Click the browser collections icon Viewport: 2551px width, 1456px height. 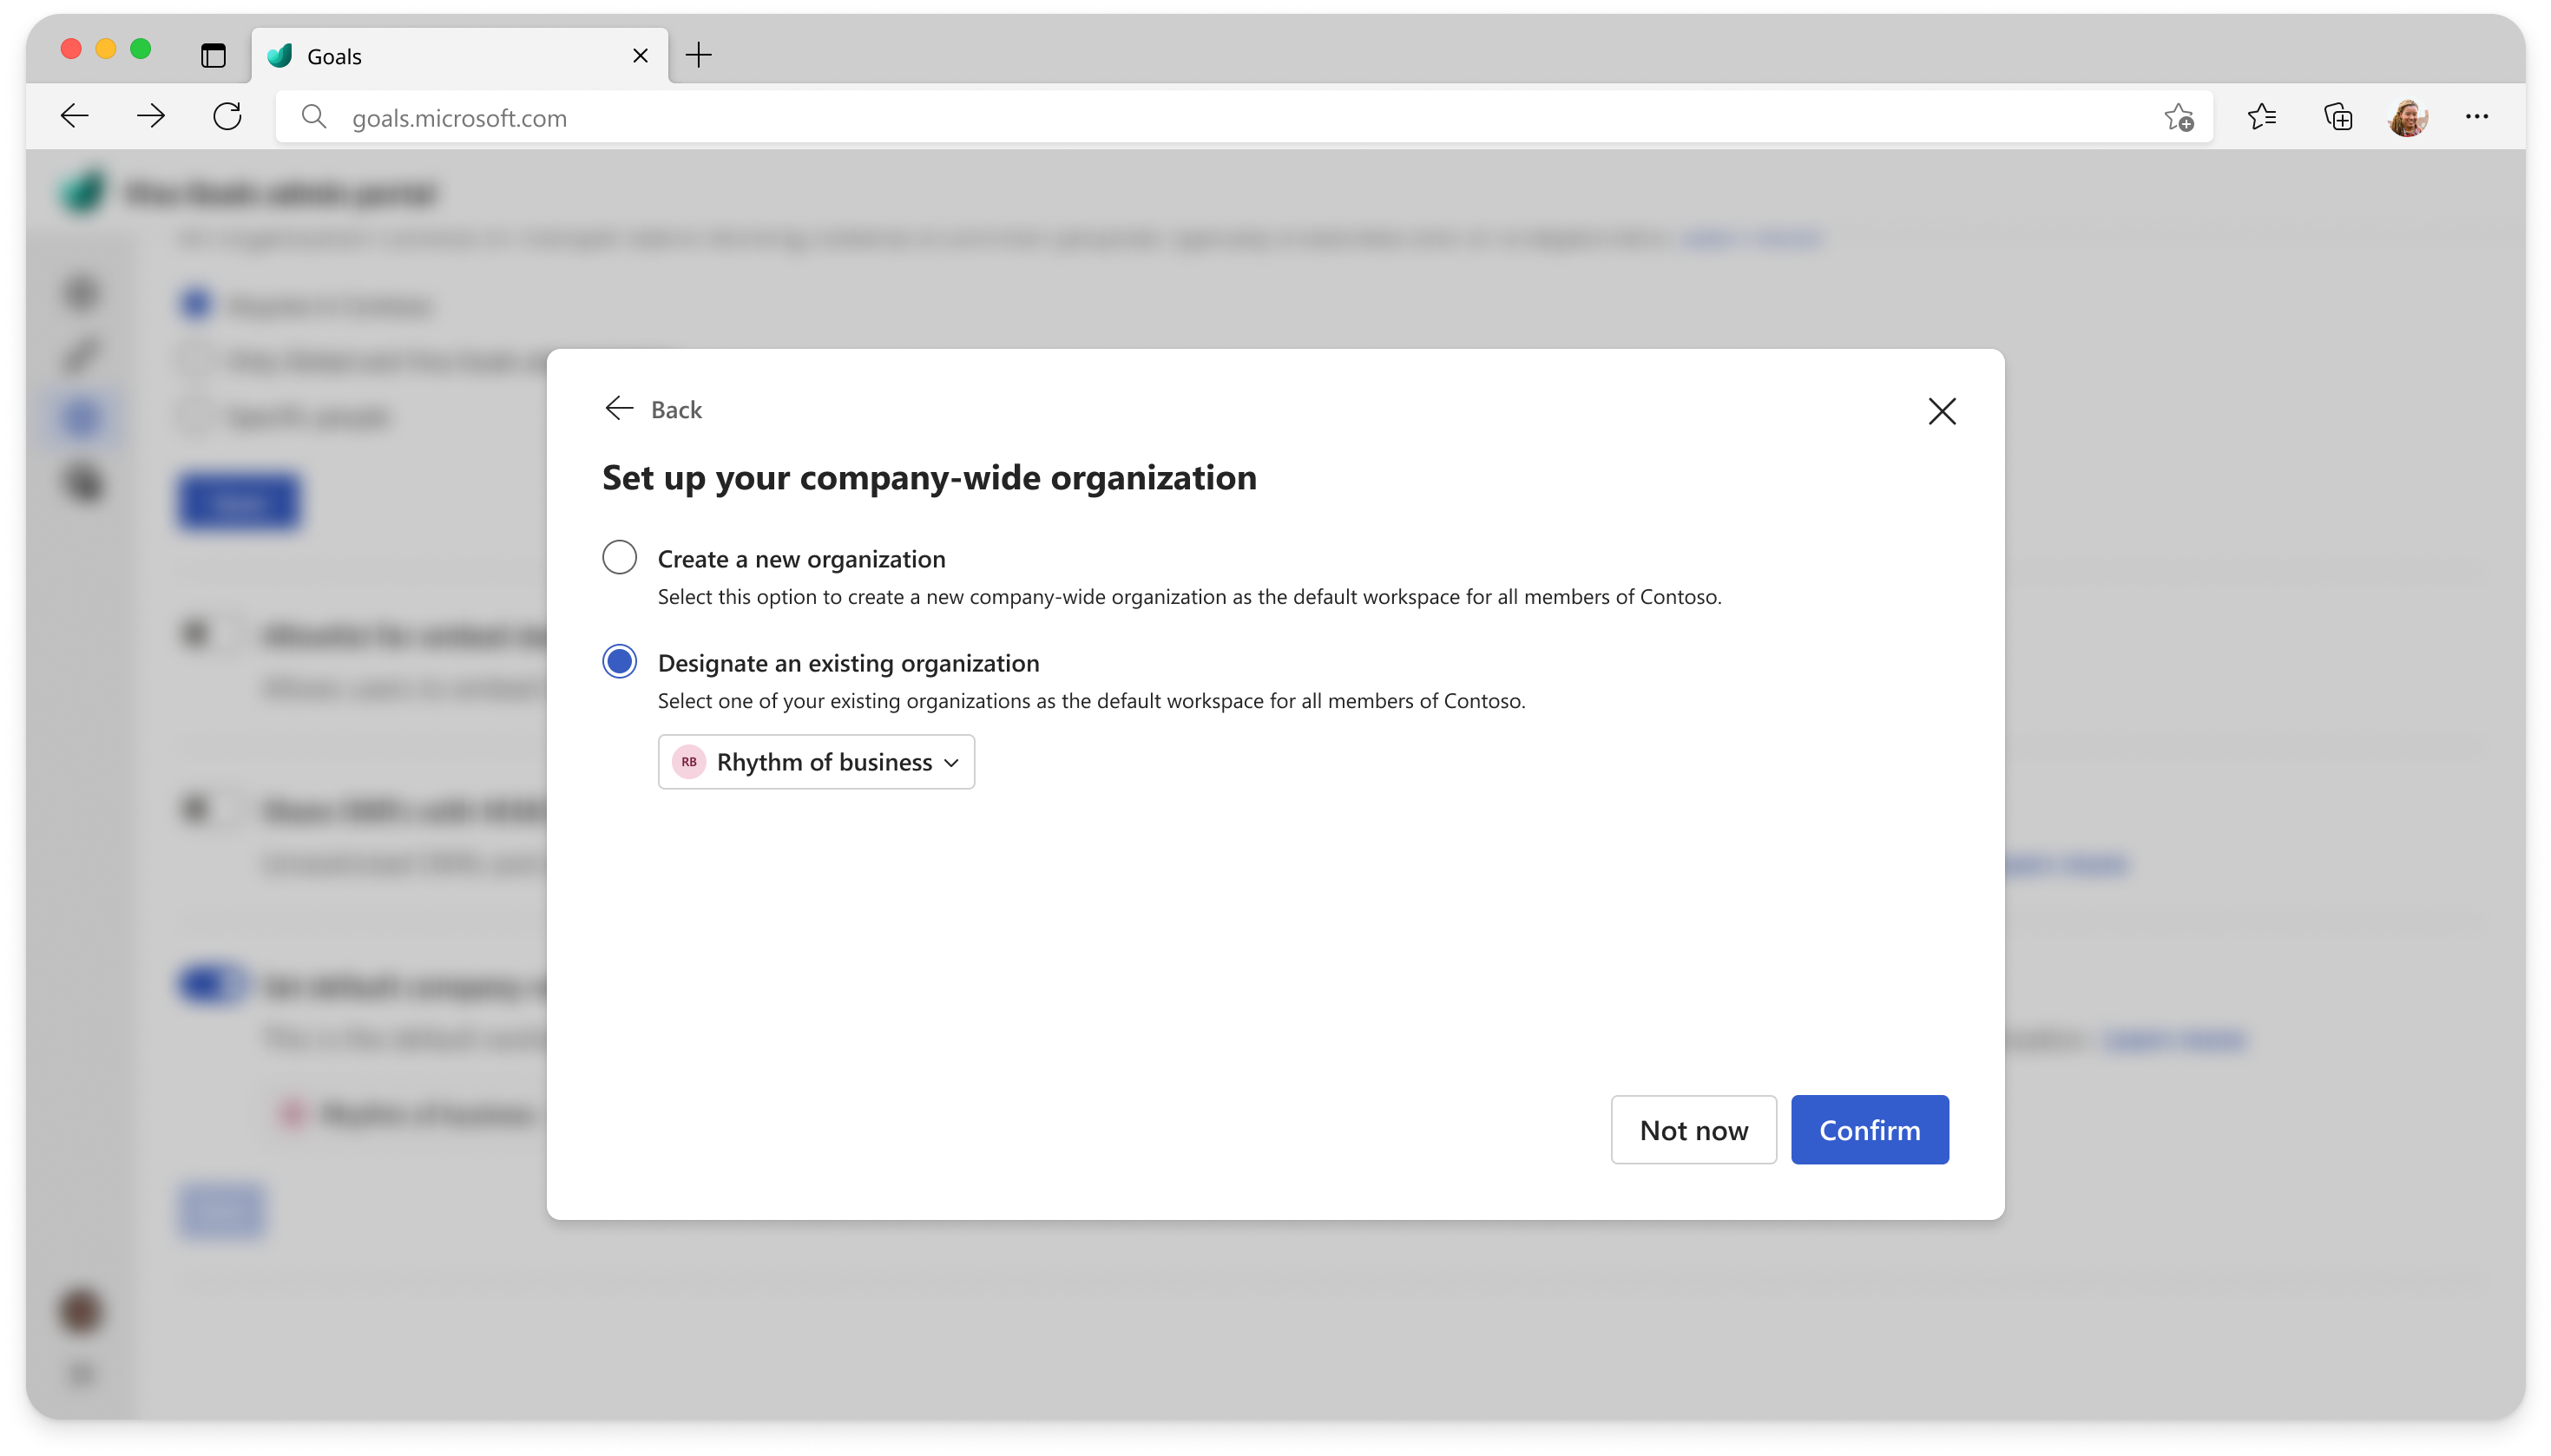[2339, 117]
